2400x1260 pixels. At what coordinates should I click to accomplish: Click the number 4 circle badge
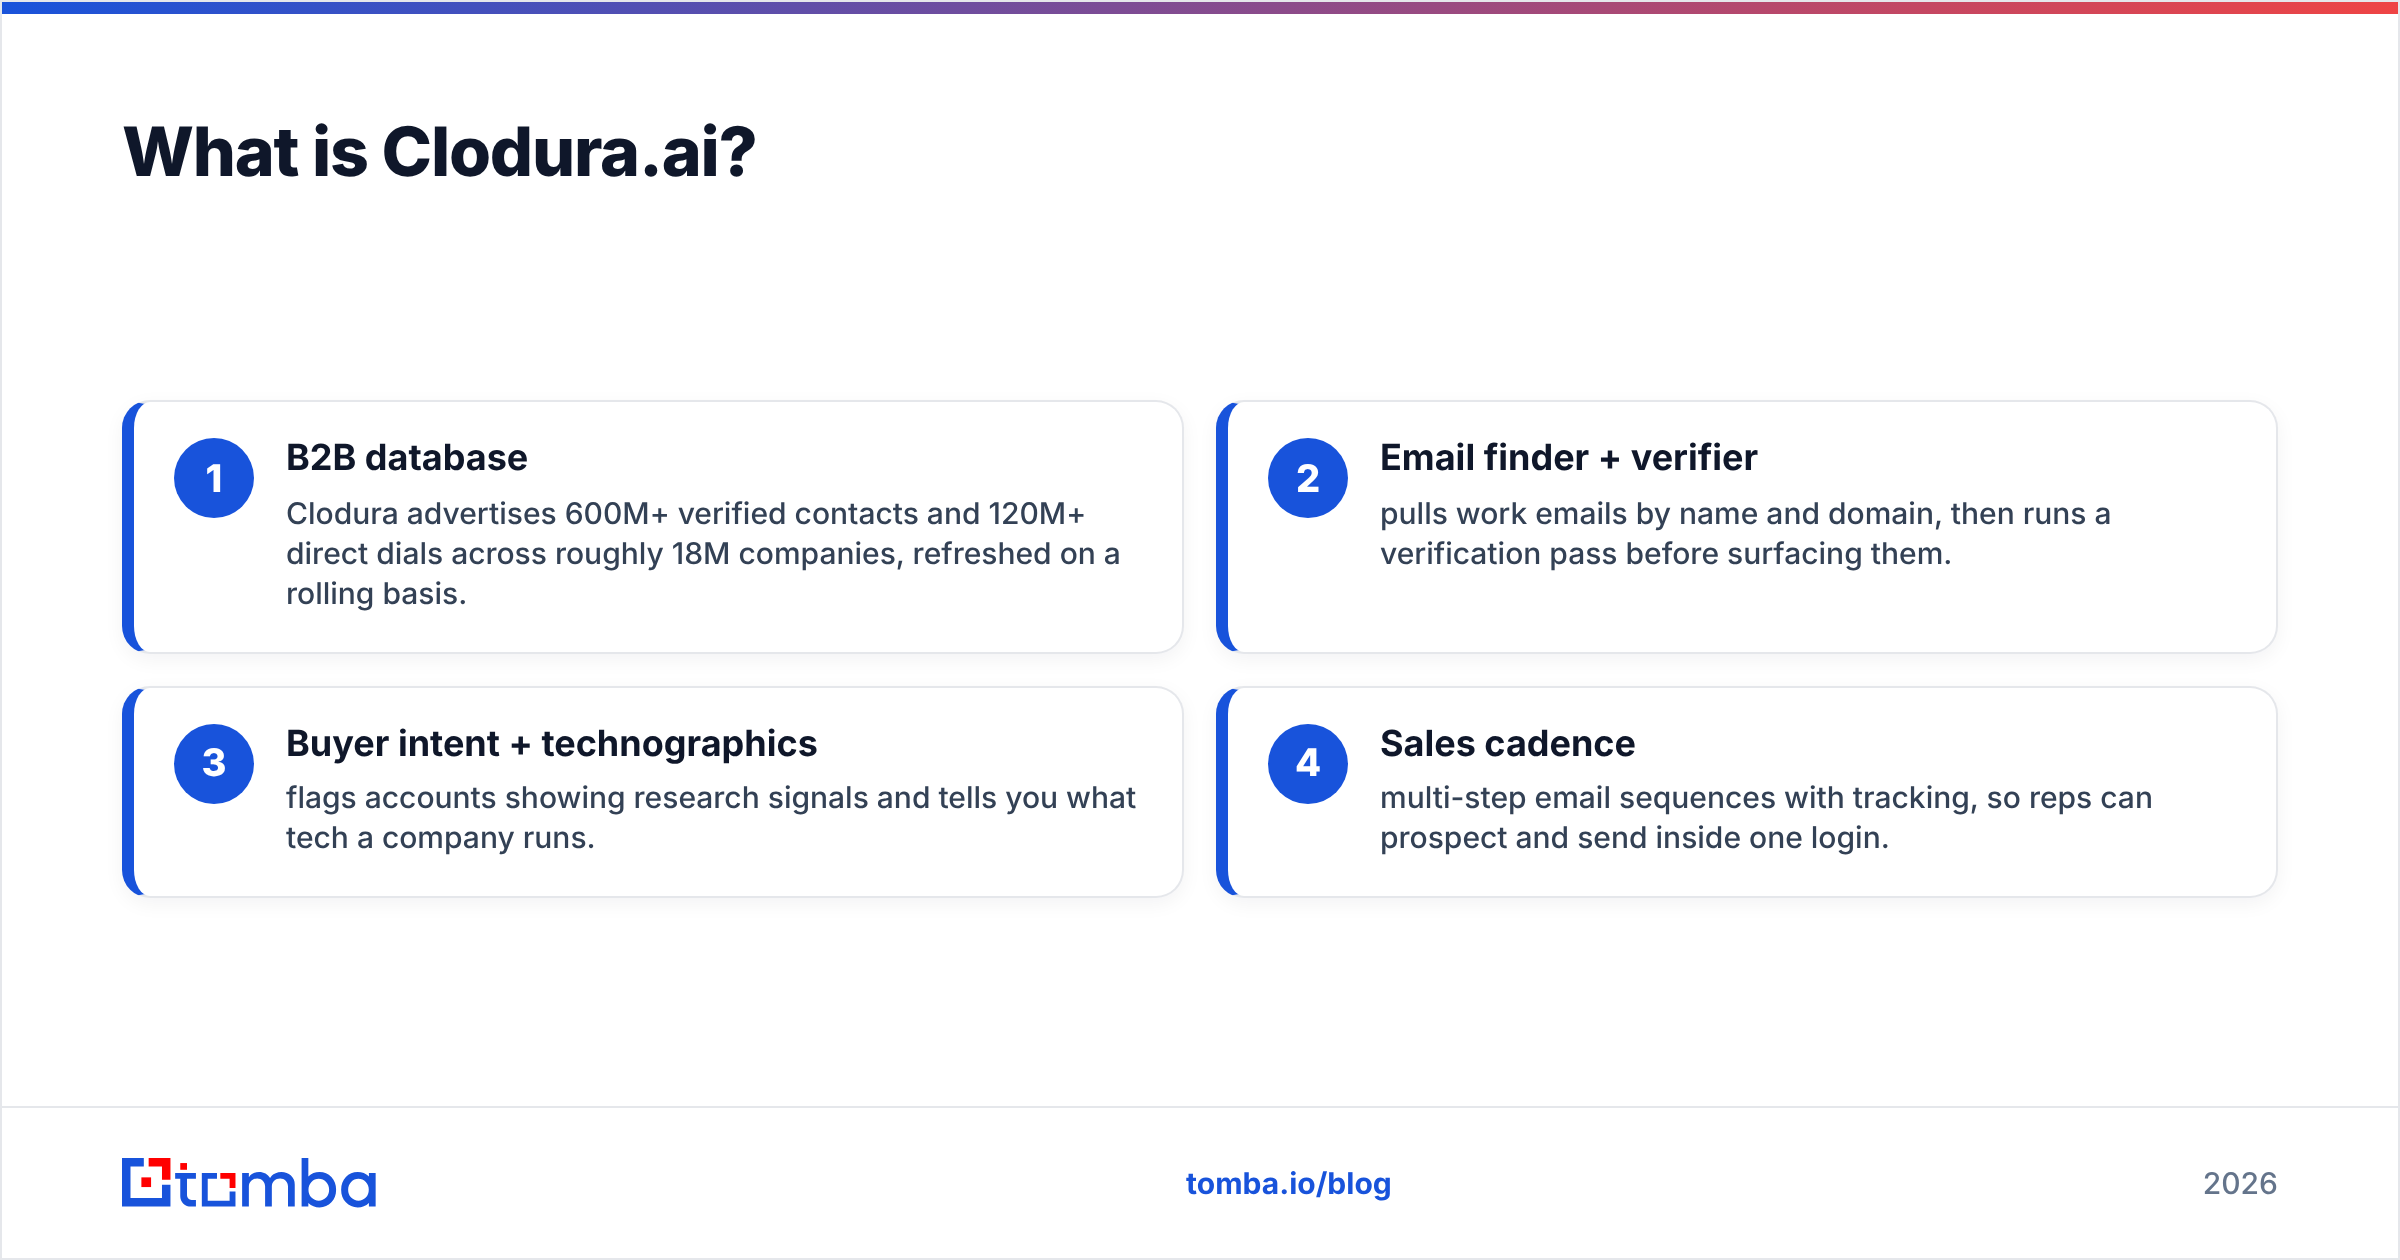[x=1308, y=764]
